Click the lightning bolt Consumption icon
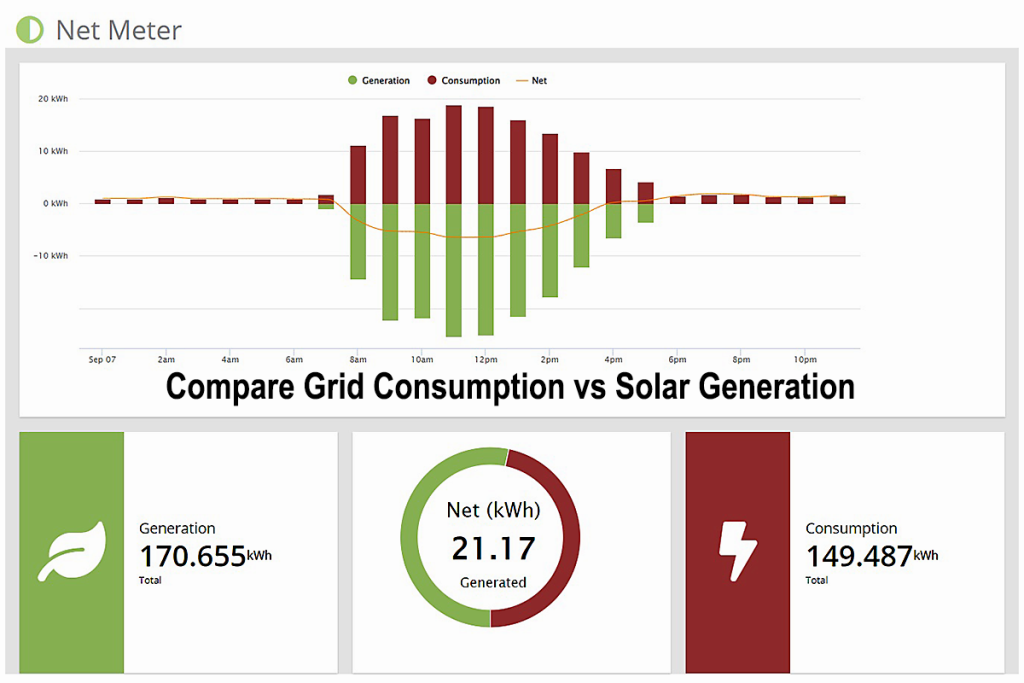The height and width of the screenshot is (683, 1024). click(x=738, y=552)
